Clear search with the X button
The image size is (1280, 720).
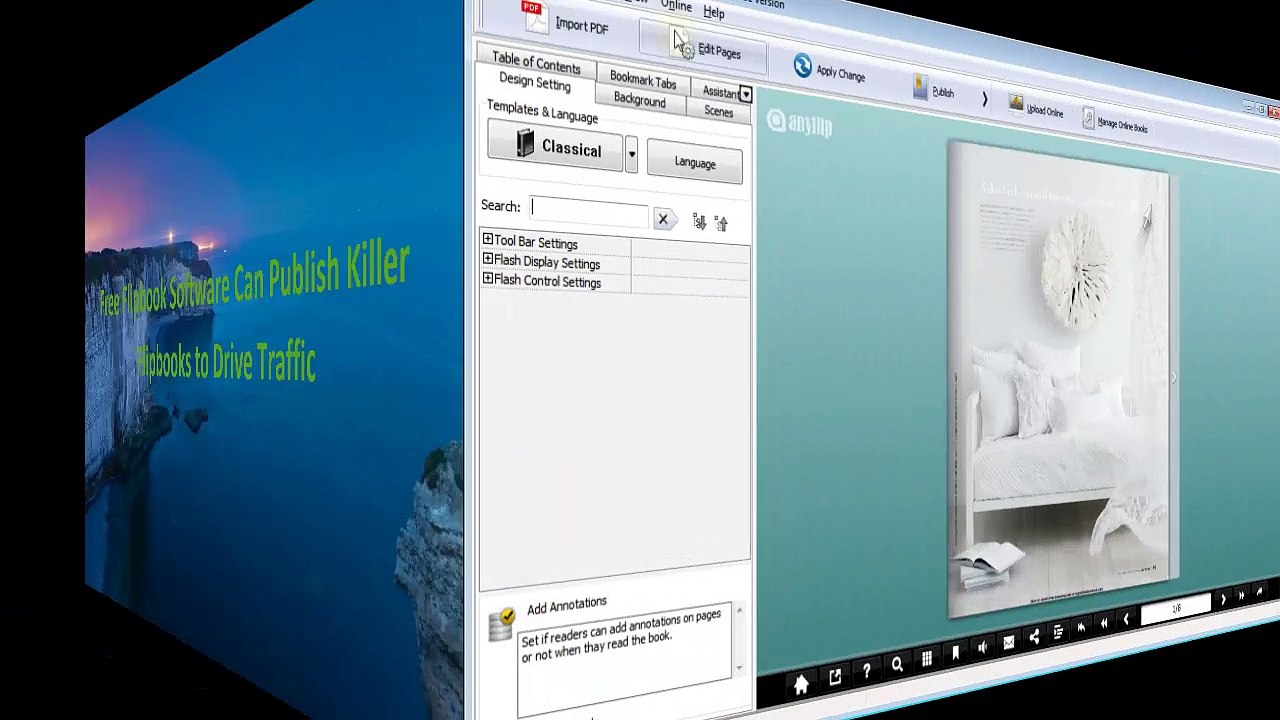tap(662, 219)
